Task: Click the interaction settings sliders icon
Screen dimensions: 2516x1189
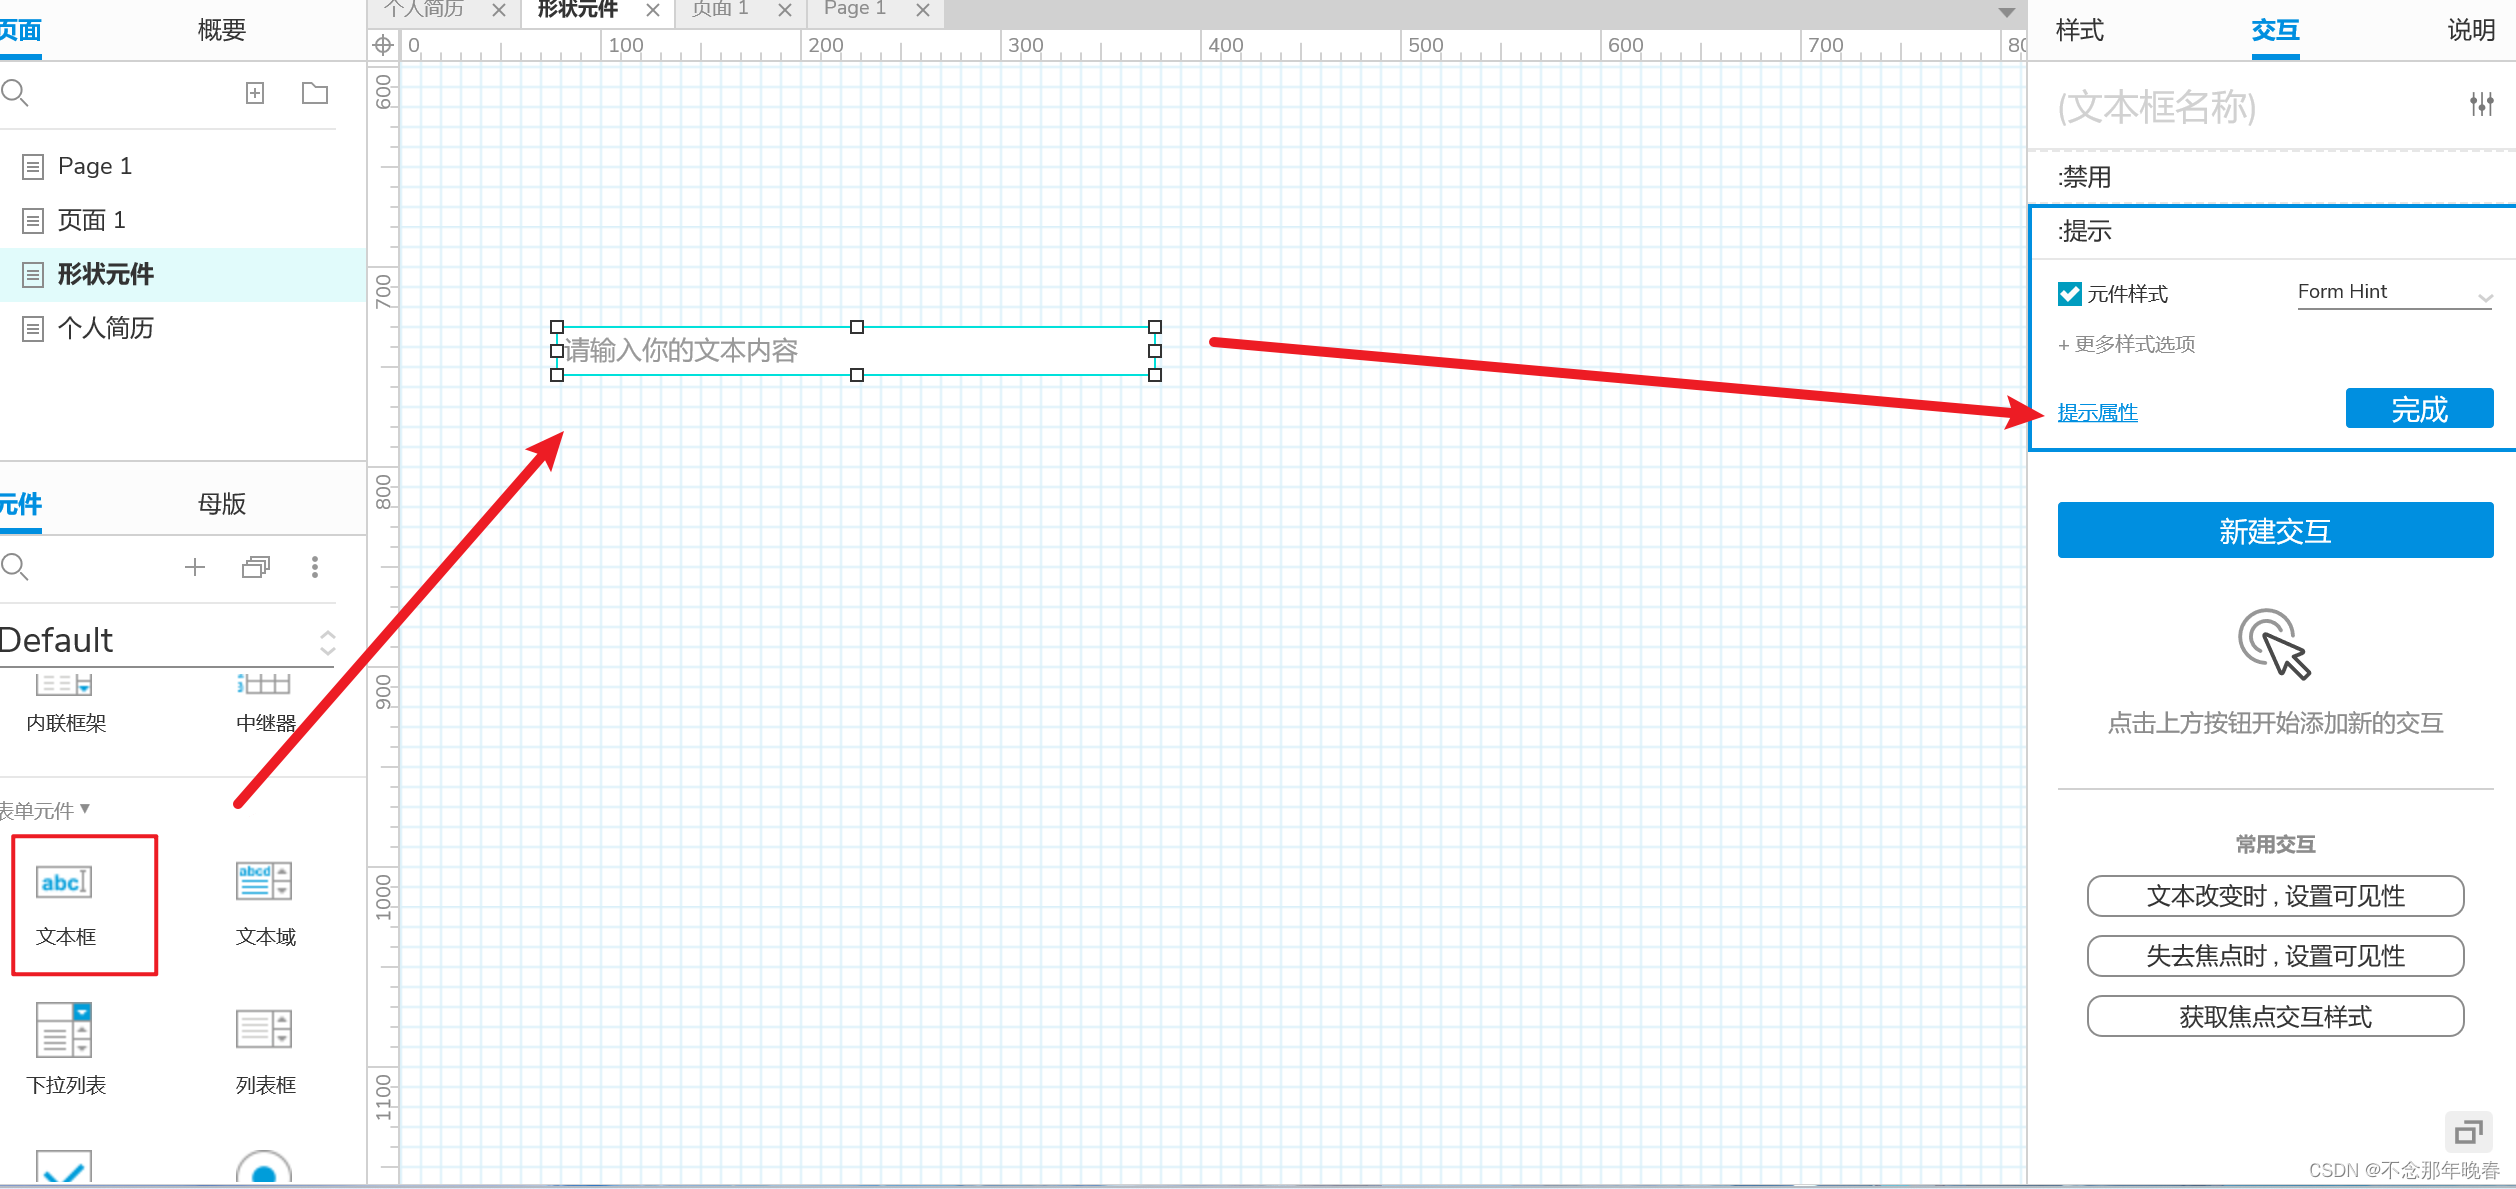Action: pos(2481,104)
